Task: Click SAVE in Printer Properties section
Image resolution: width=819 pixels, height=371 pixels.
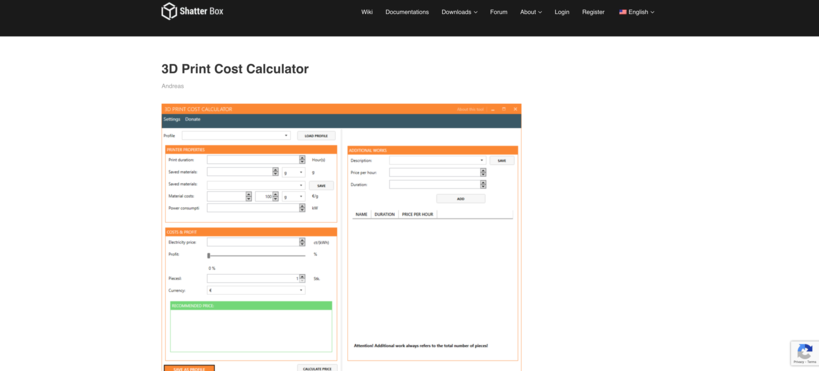Action: point(321,185)
